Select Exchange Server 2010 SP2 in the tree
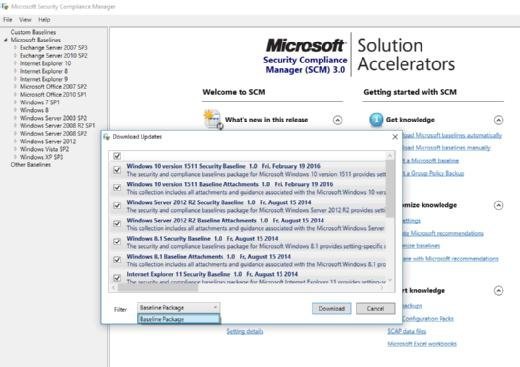 (x=53, y=56)
